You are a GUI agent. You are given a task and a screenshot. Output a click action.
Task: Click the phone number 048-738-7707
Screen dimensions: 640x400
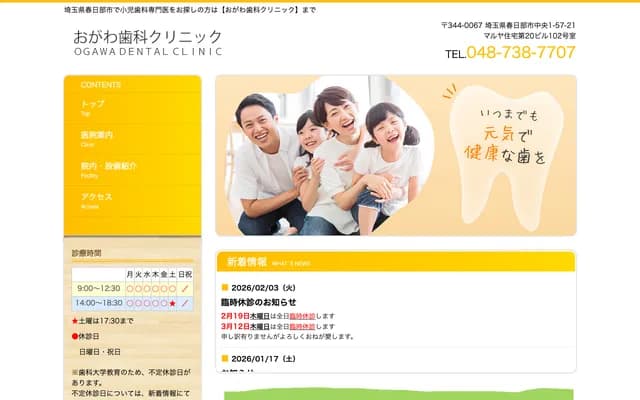coord(521,53)
